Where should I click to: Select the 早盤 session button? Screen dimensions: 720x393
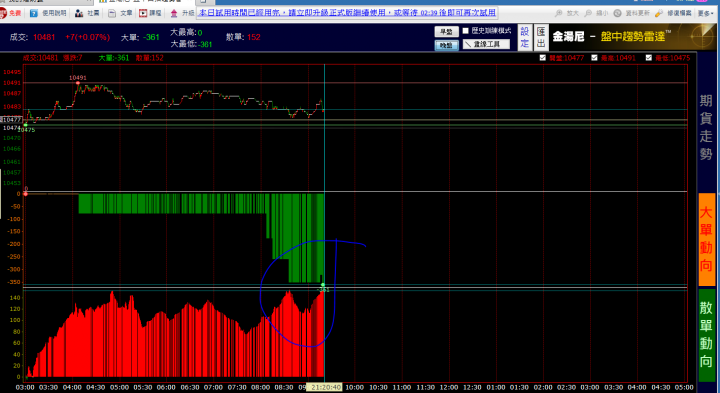446,32
